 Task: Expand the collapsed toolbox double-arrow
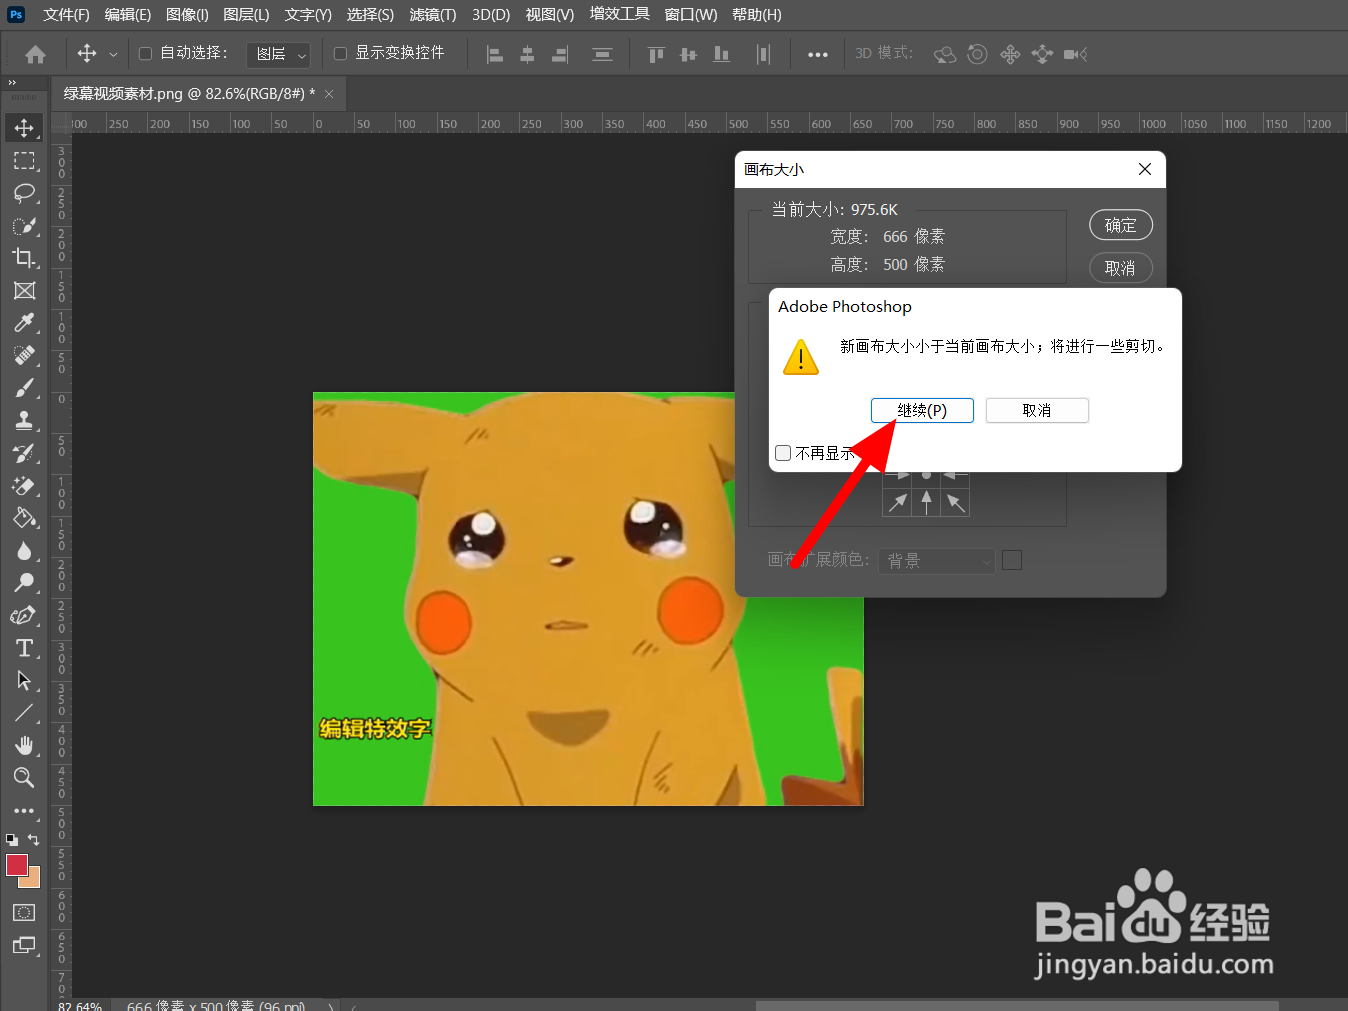point(12,82)
